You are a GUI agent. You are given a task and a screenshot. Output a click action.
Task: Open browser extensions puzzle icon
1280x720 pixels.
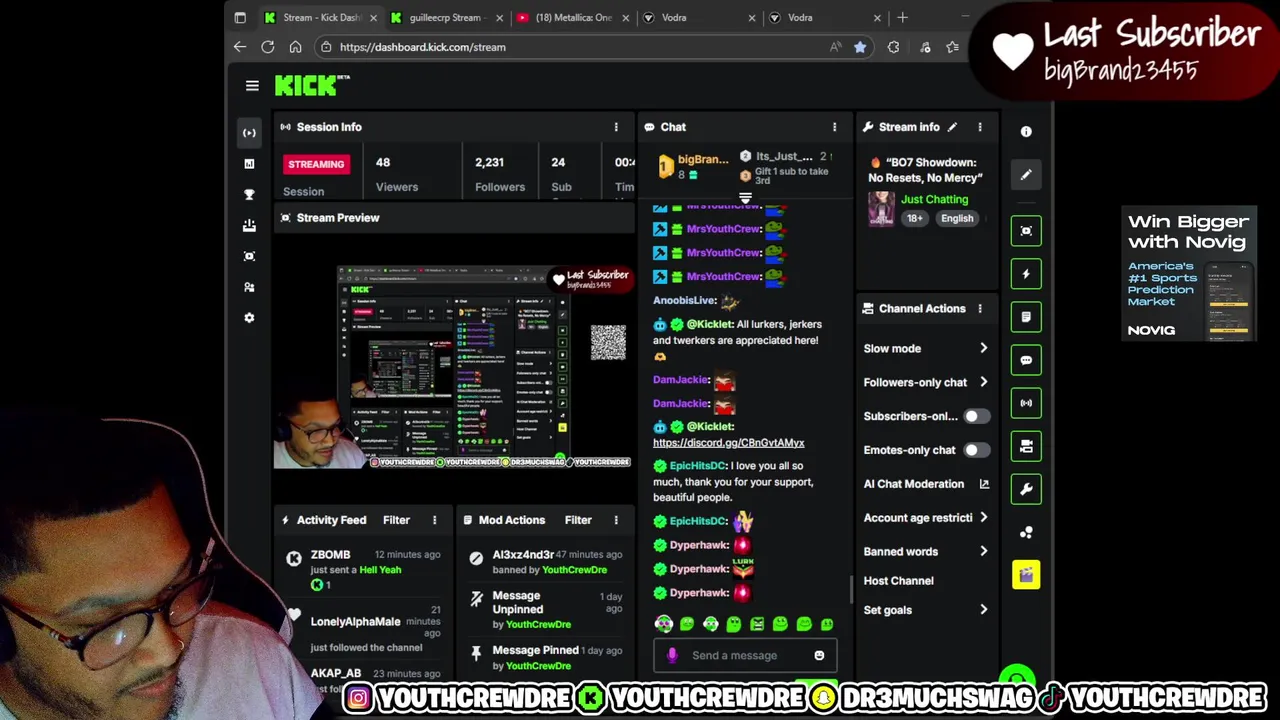(x=893, y=47)
